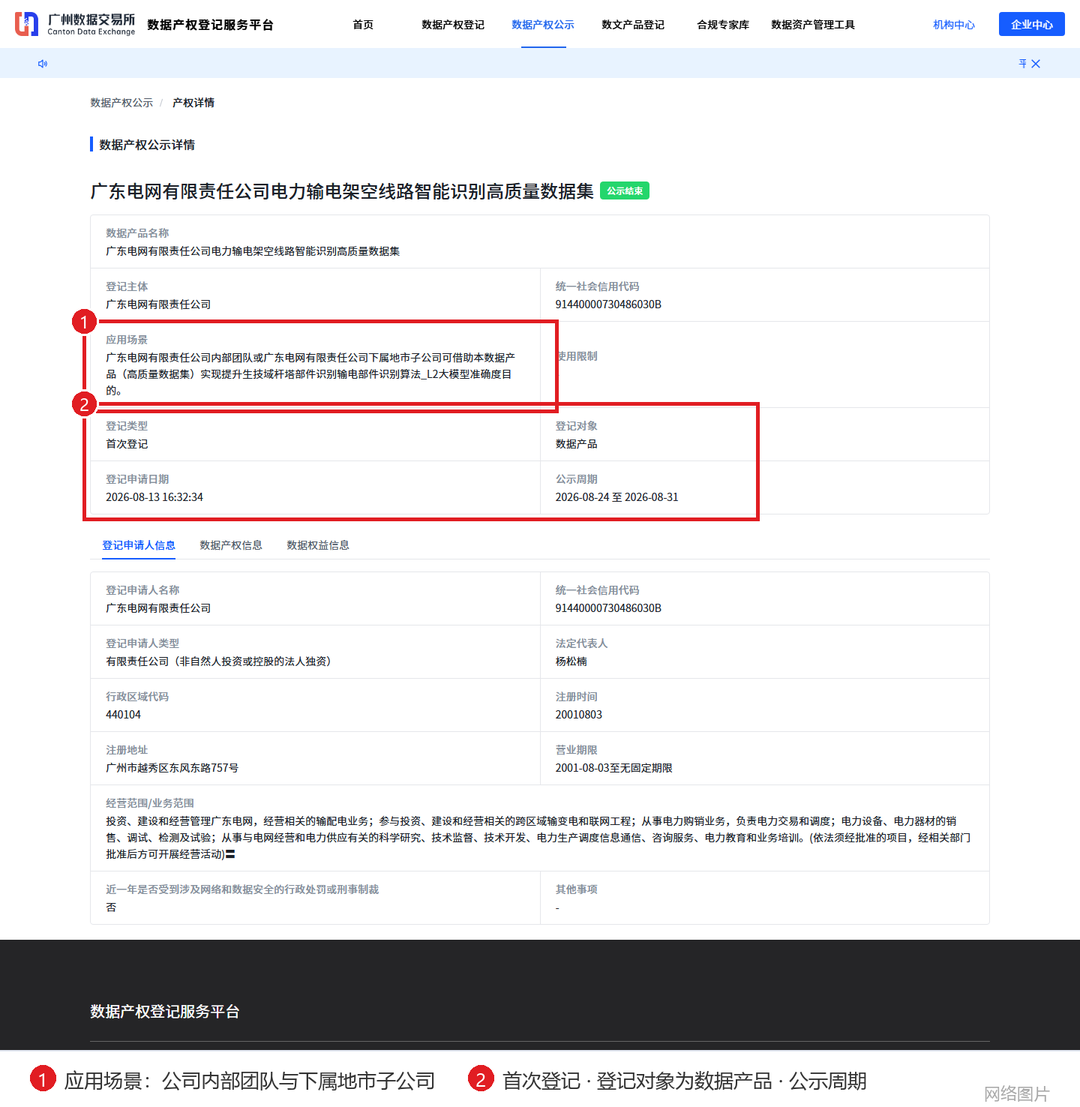Image resolution: width=1080 pixels, height=1107 pixels.
Task: Click the 产权详情 breadcrumb item
Action: (x=193, y=102)
